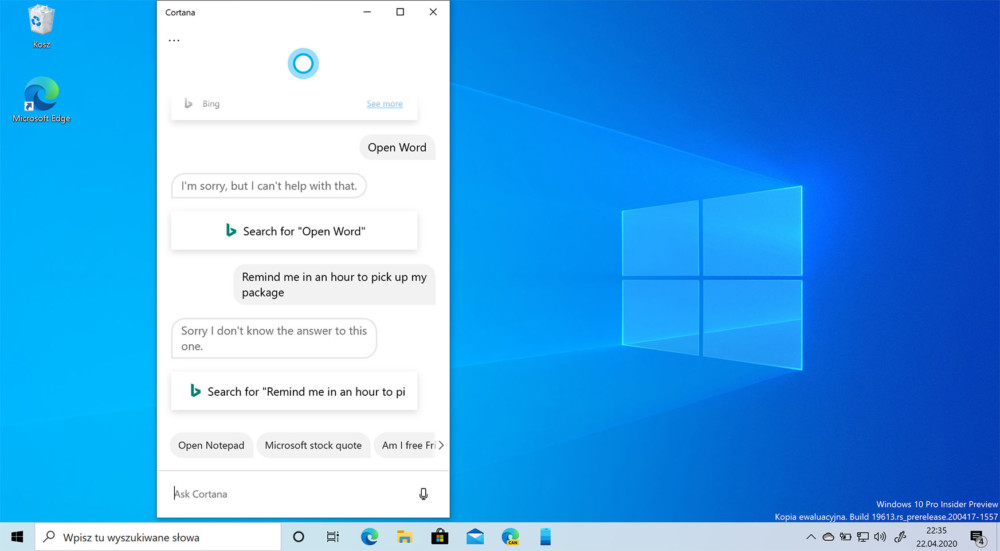Click the volume speaker tray icon
The image size is (1000, 551).
[880, 537]
